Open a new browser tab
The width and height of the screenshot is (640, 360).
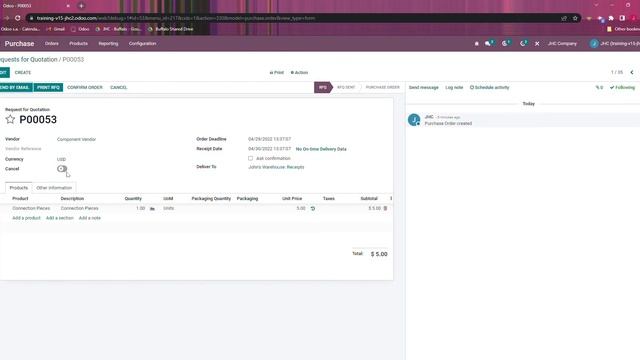(81, 6)
